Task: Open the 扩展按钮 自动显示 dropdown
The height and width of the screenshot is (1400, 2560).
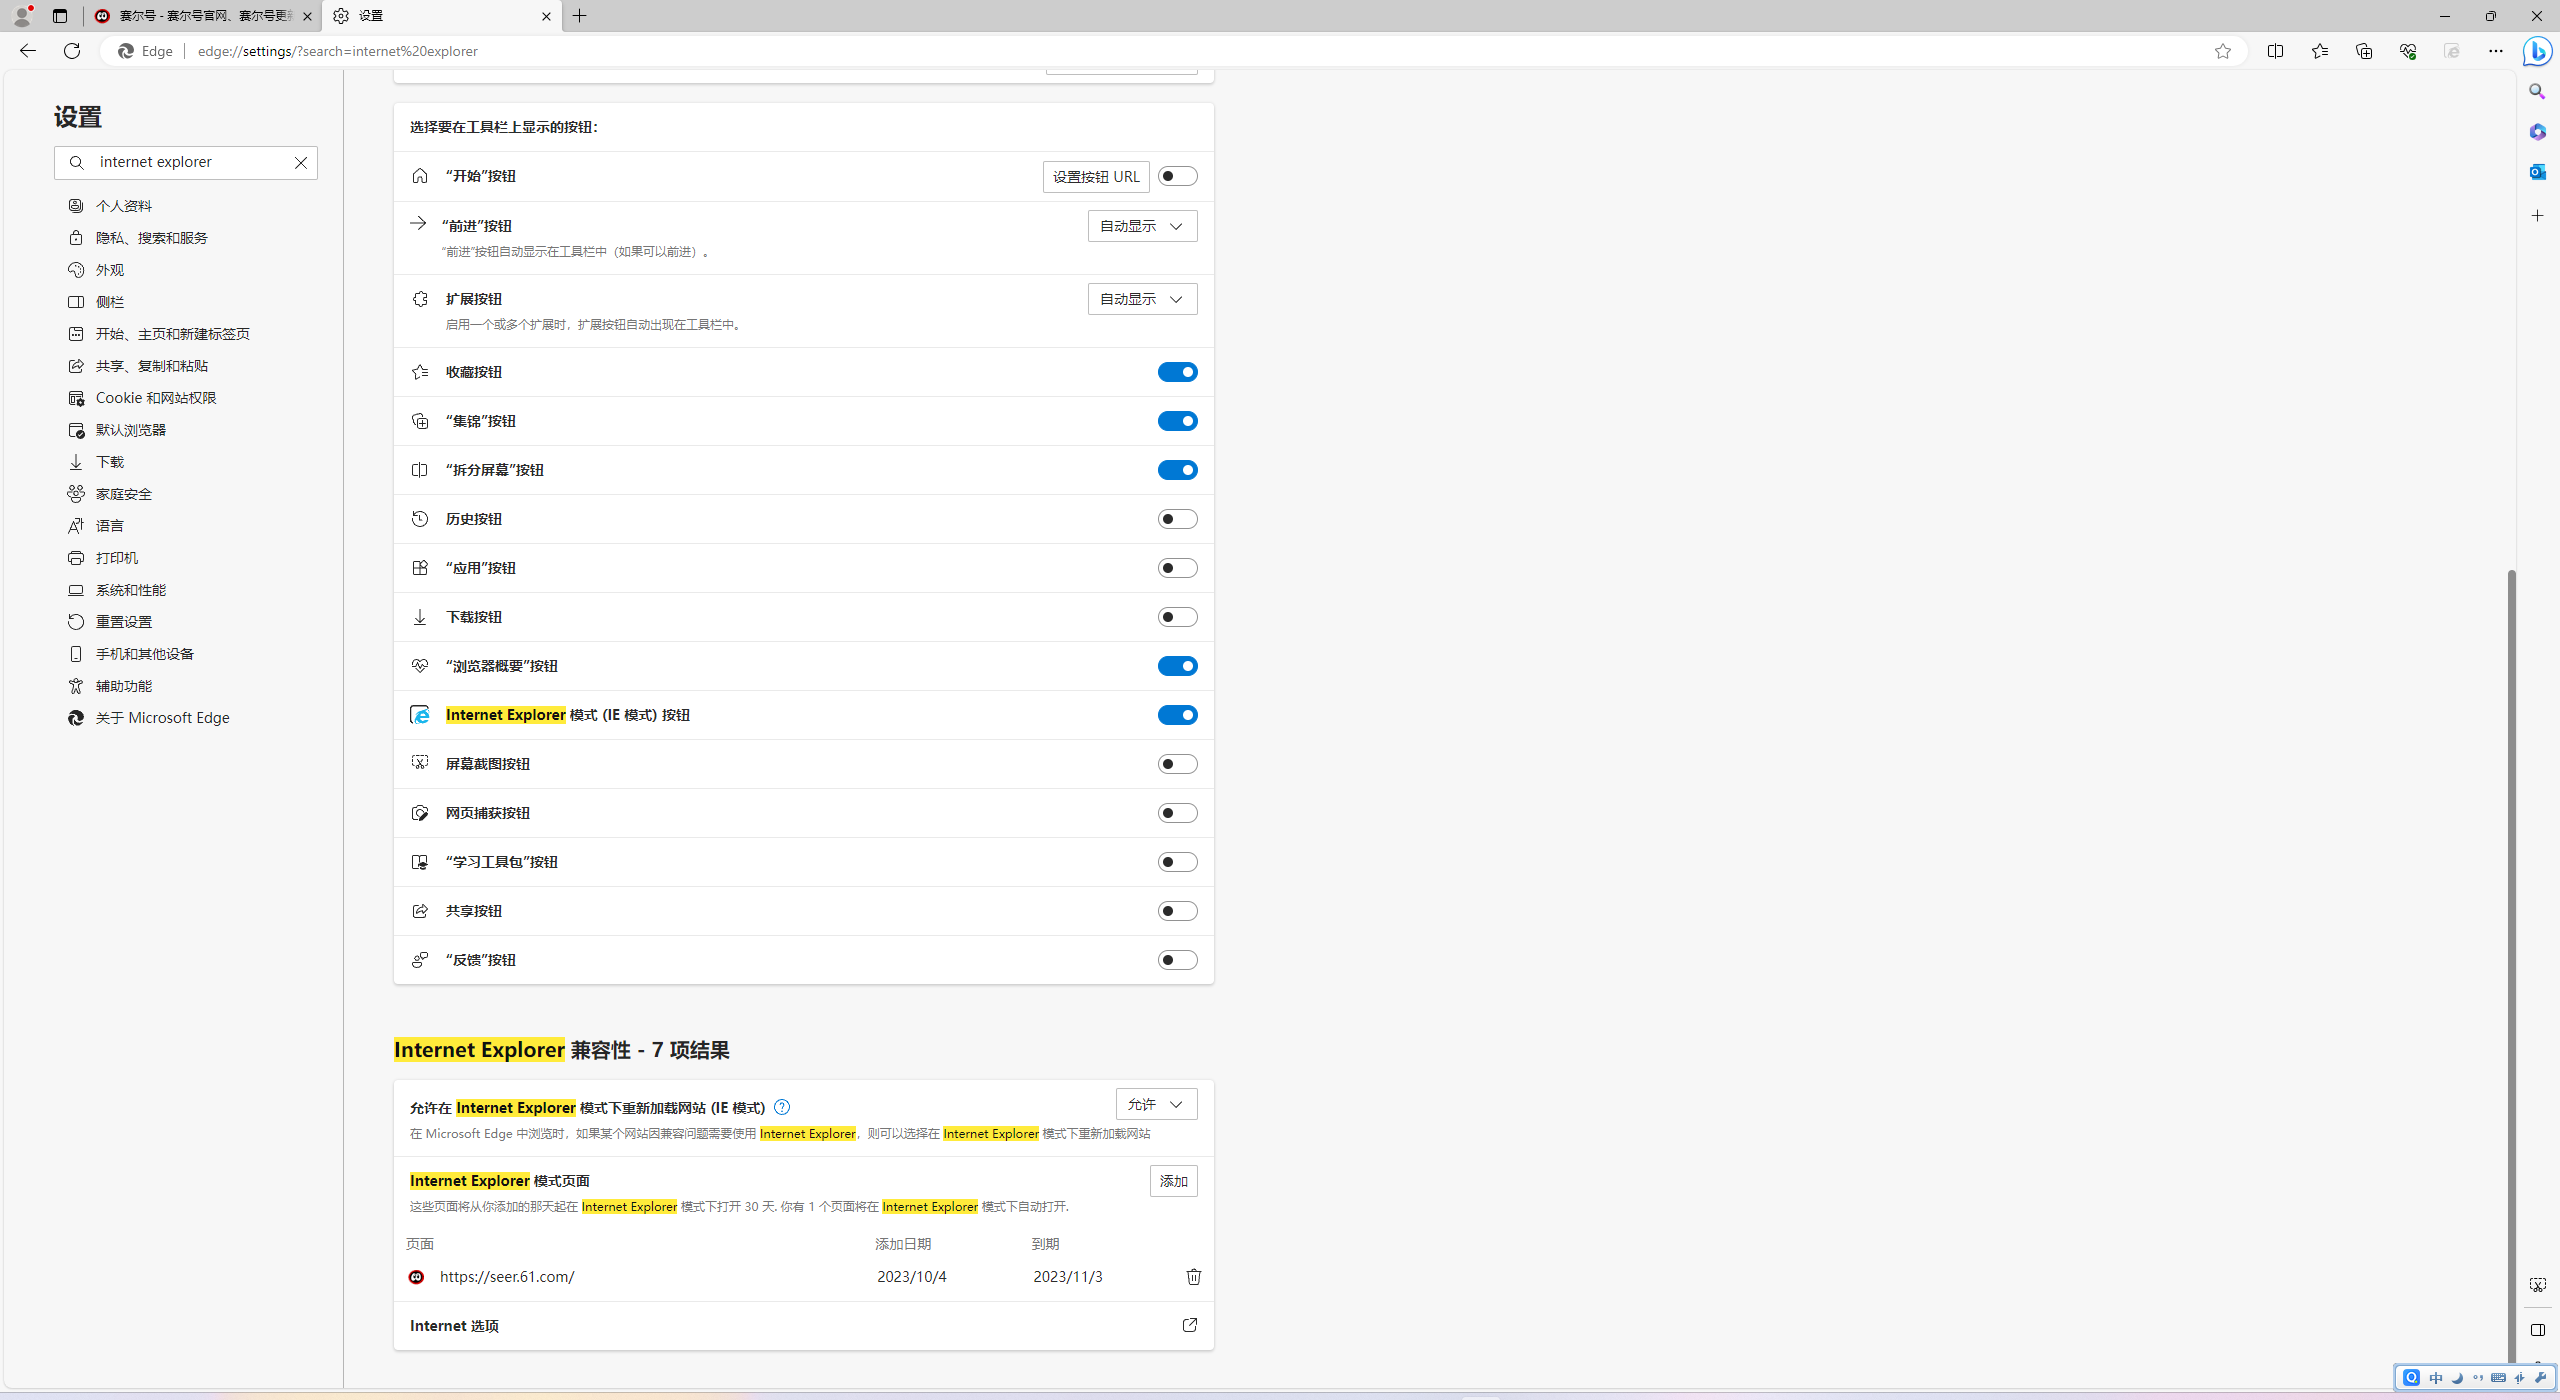Action: (1142, 299)
